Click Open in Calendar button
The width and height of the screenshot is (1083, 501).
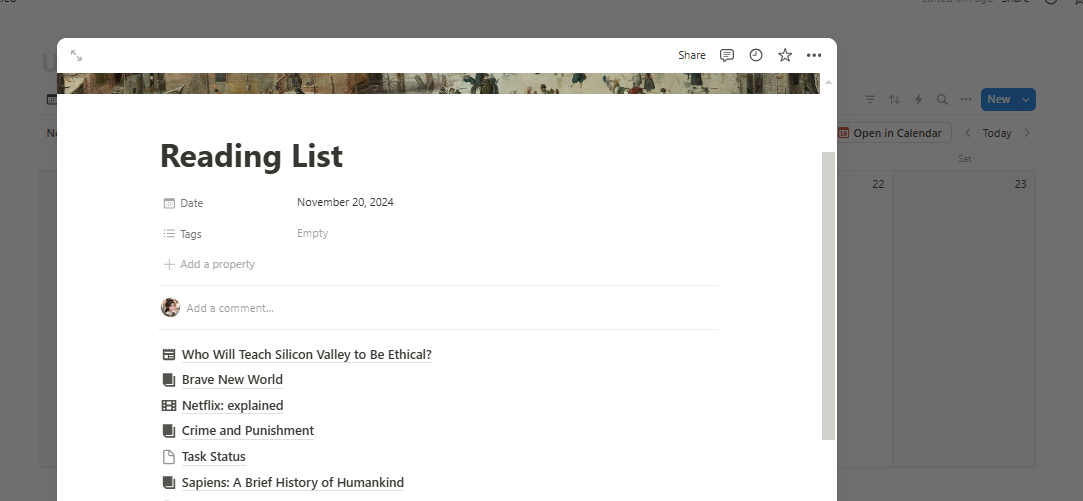tap(892, 133)
